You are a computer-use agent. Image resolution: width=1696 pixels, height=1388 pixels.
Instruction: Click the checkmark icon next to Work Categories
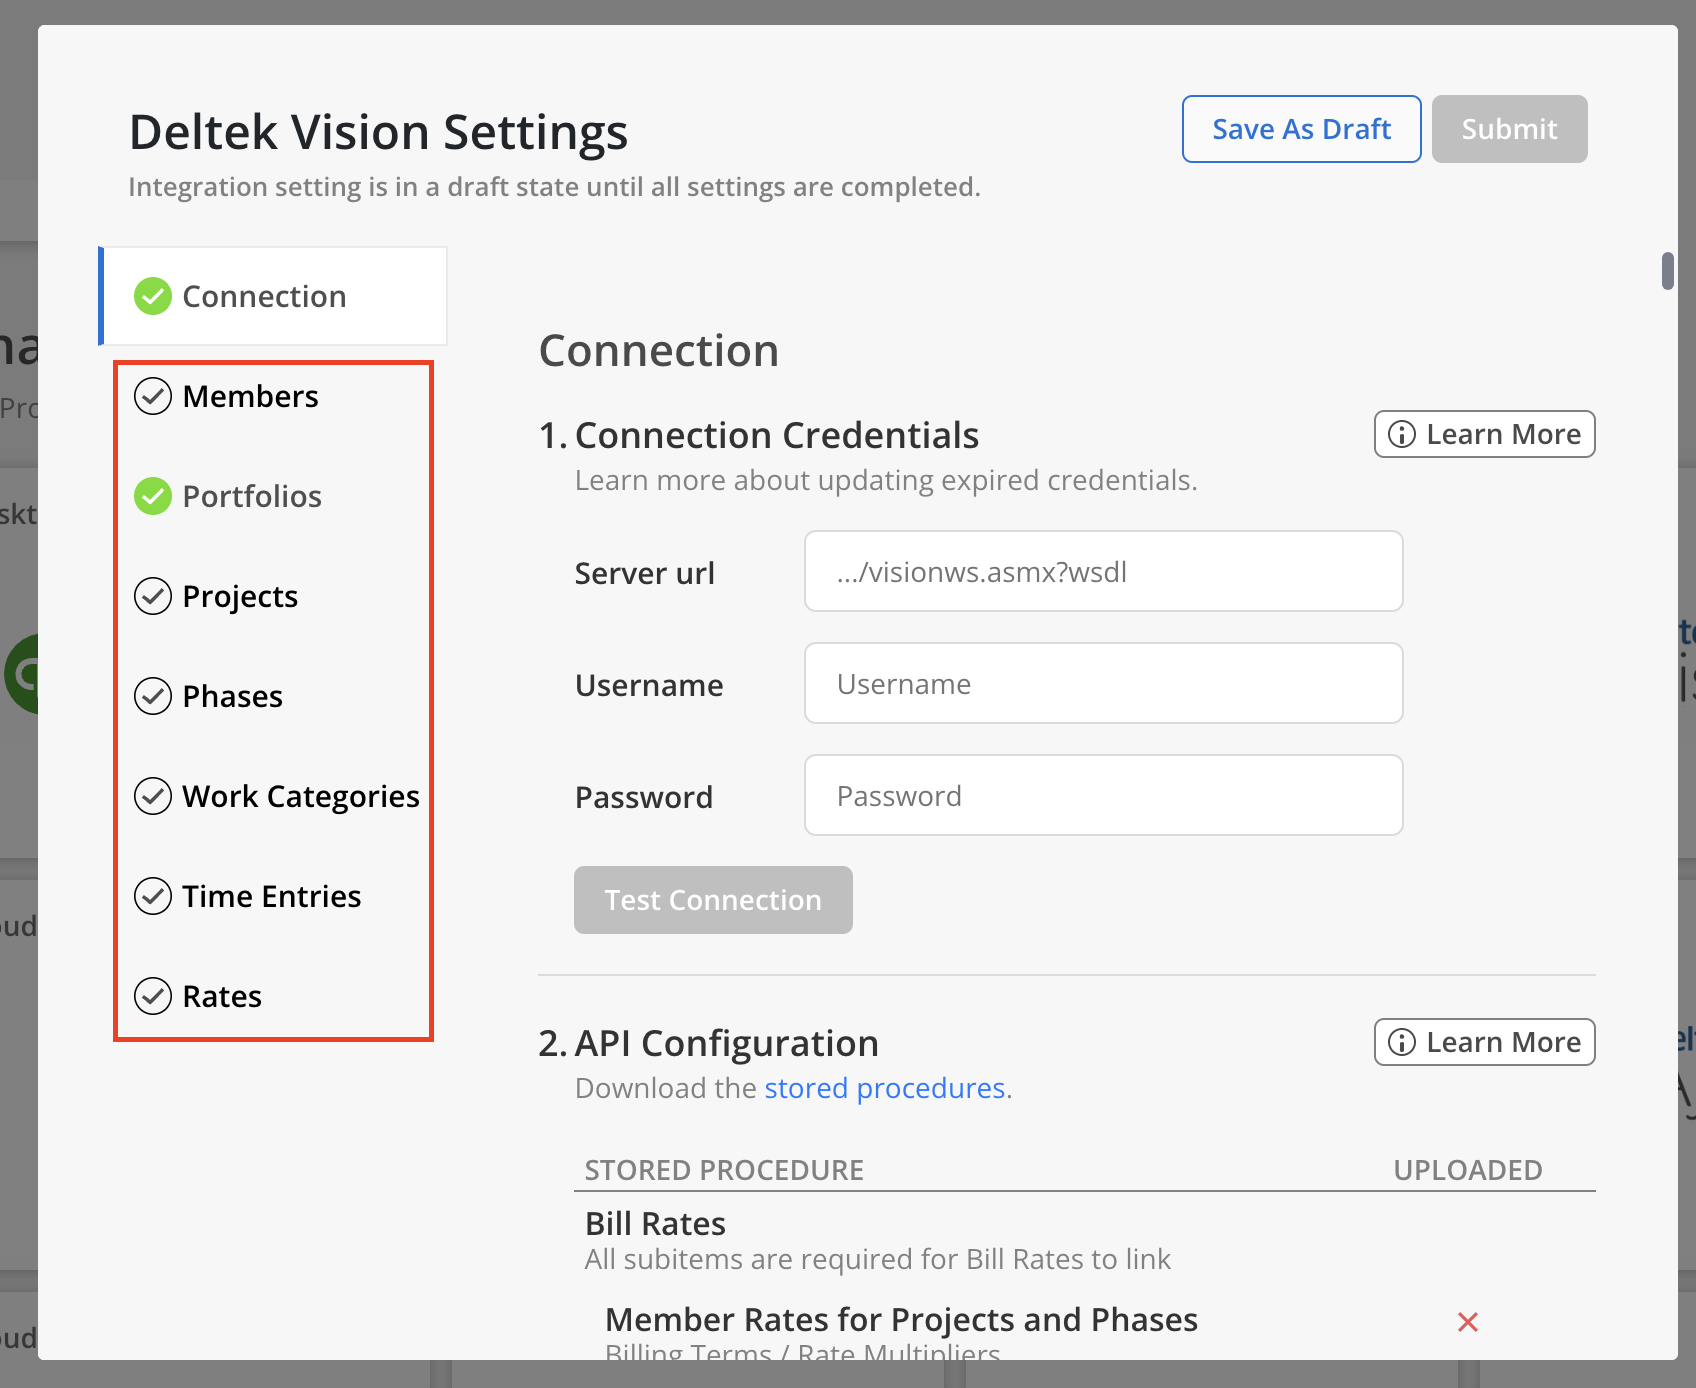tap(153, 796)
